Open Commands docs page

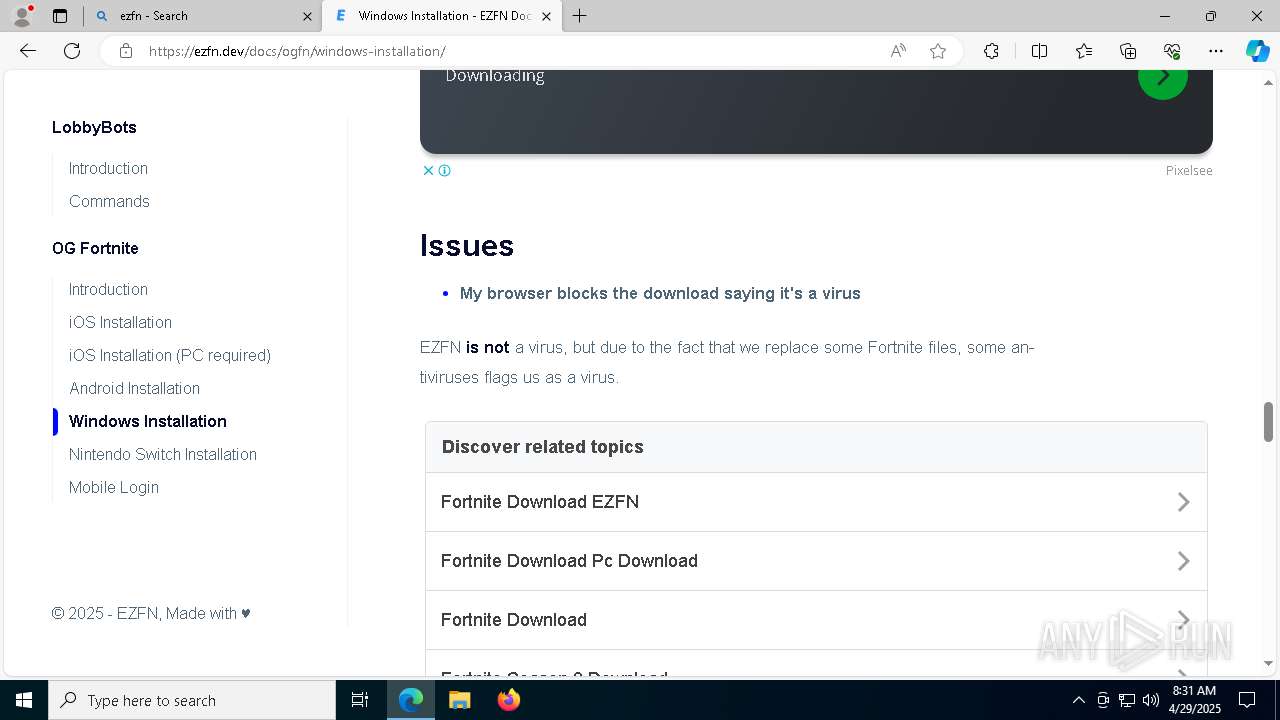tap(109, 201)
